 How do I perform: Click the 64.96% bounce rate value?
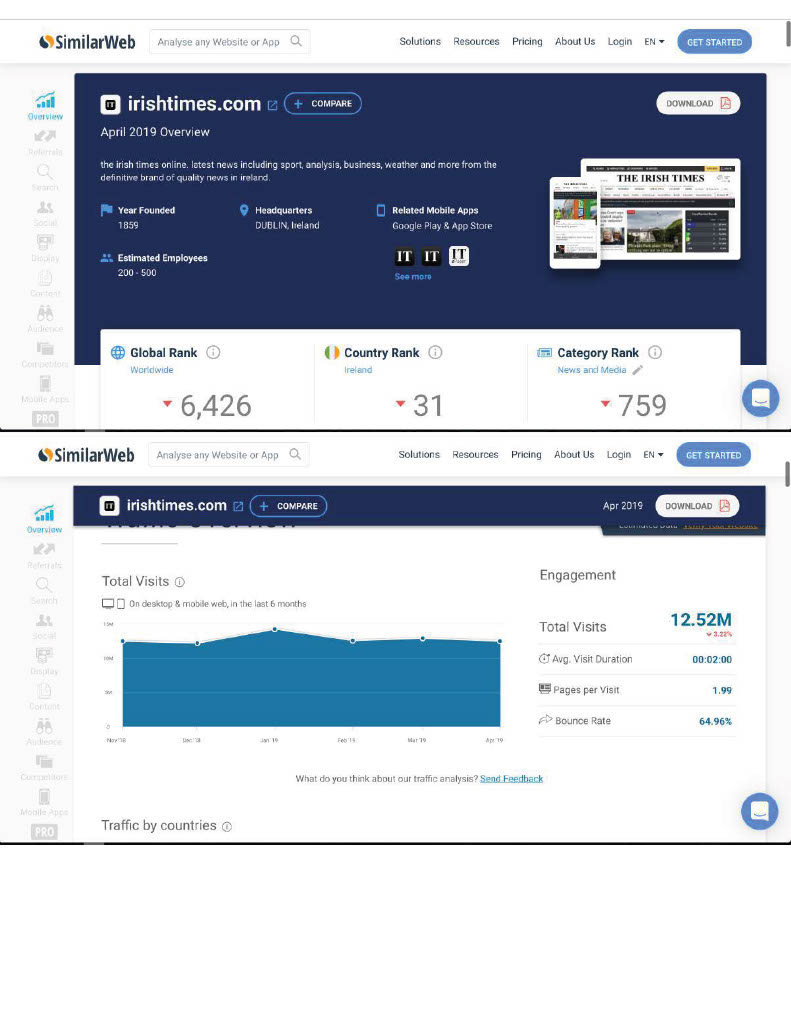715,721
